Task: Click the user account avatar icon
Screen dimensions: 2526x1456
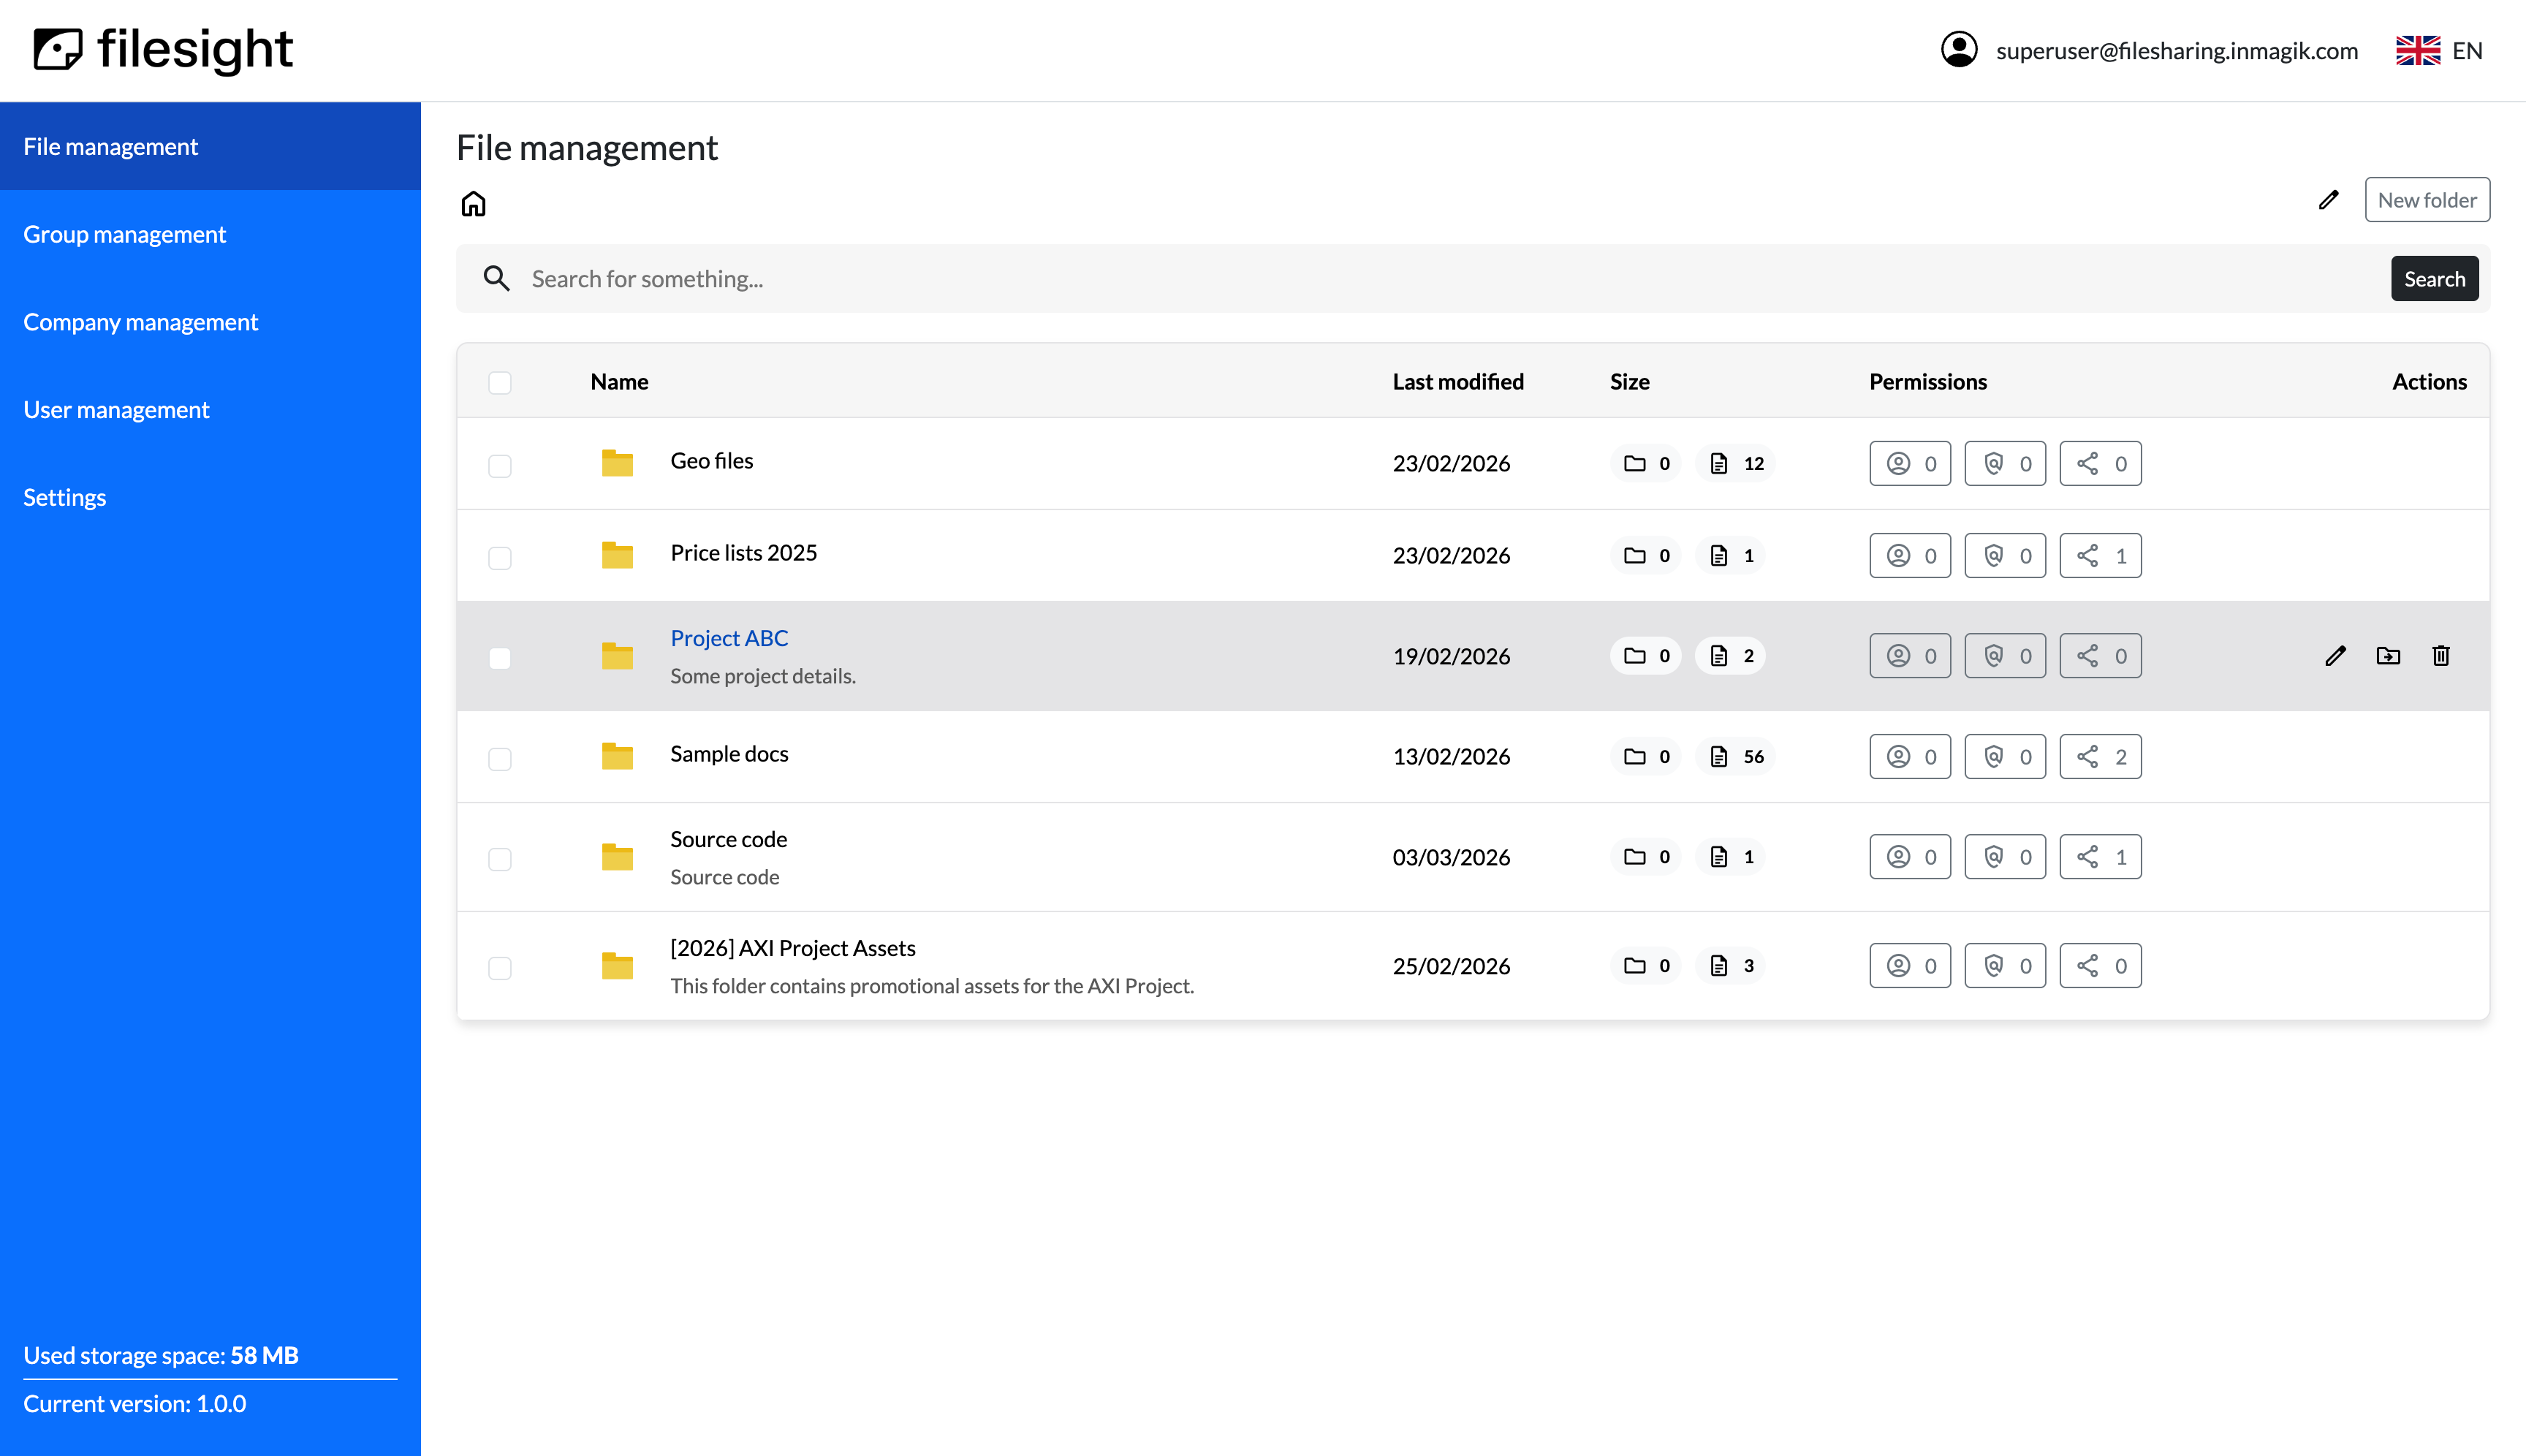Action: pyautogui.click(x=1959, y=50)
